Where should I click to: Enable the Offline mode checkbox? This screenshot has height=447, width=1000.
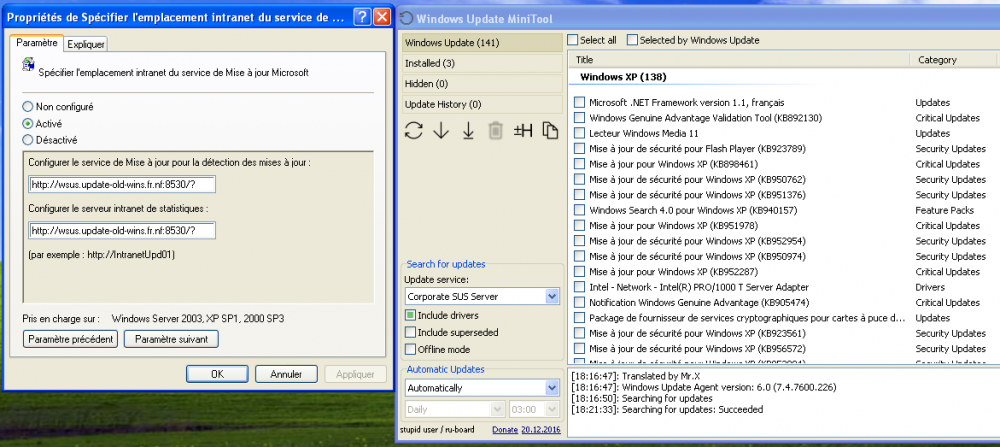click(x=410, y=349)
